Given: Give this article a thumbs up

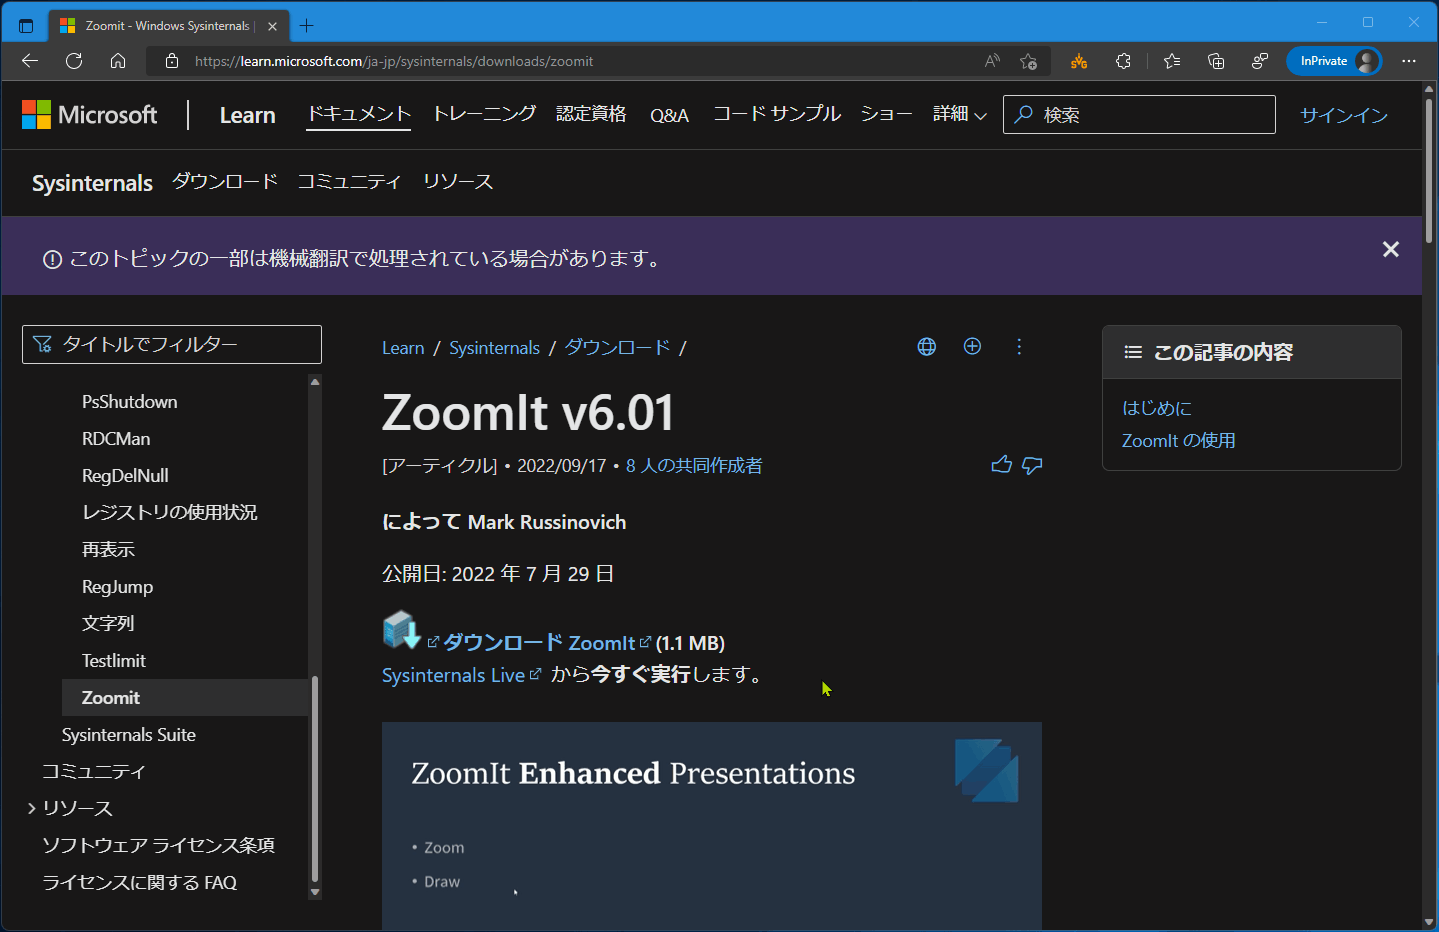Looking at the screenshot, I should click(x=1001, y=464).
